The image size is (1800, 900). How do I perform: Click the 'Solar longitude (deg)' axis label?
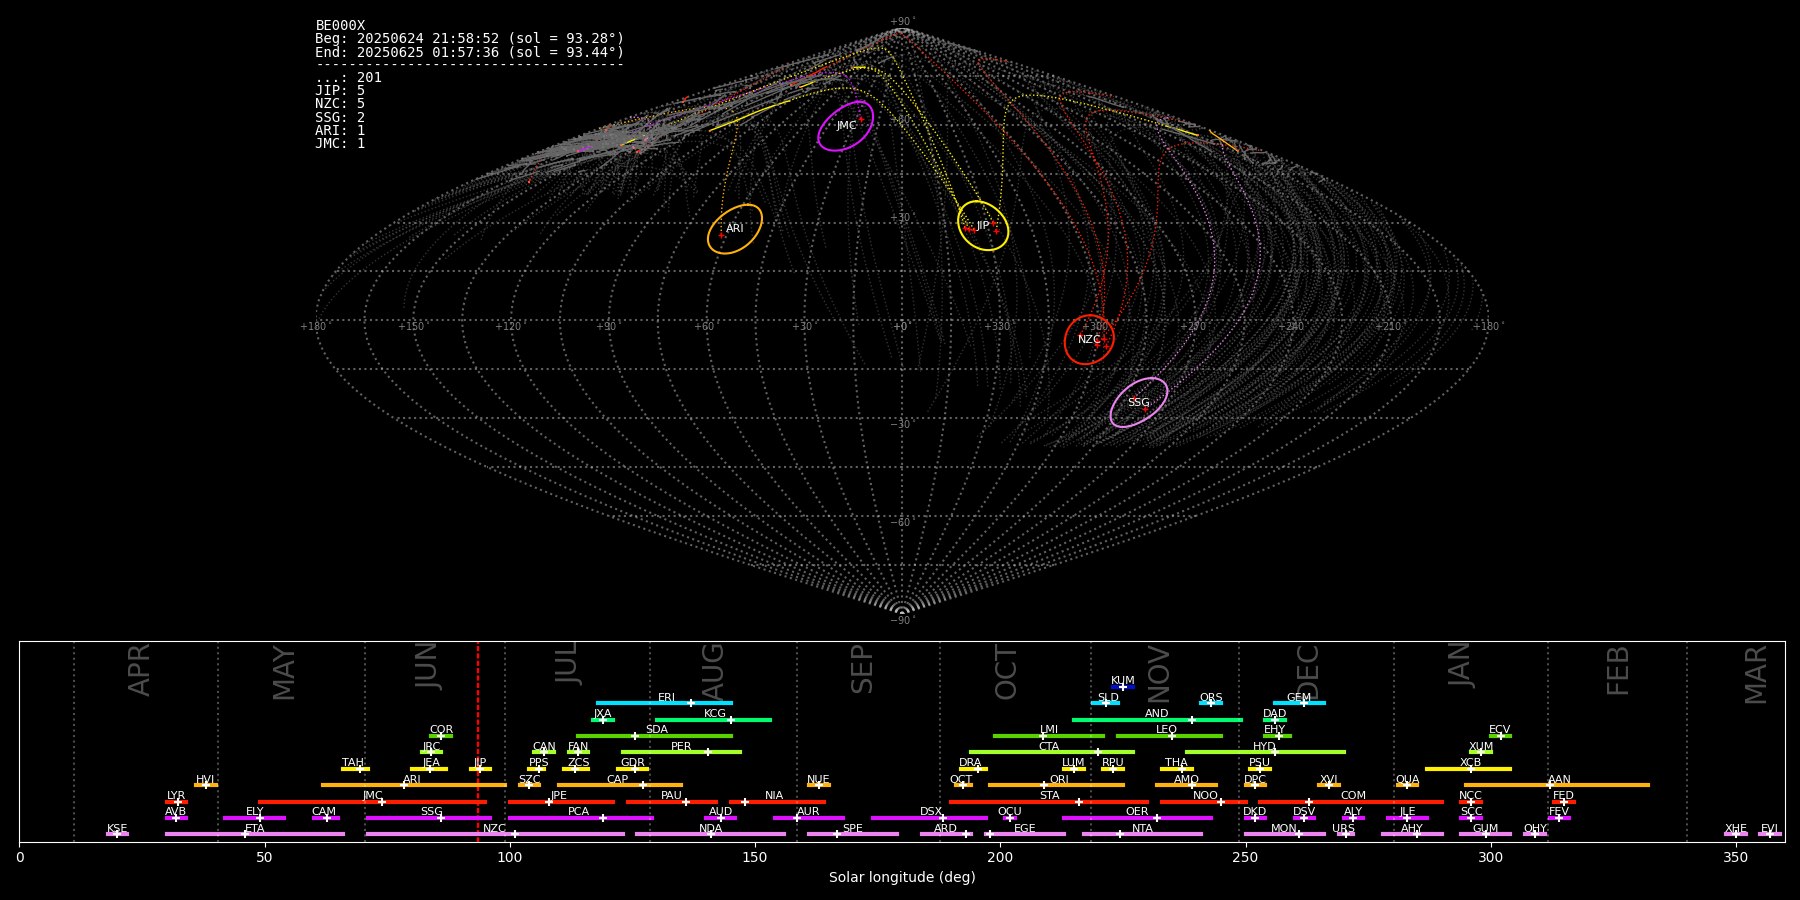tap(902, 878)
